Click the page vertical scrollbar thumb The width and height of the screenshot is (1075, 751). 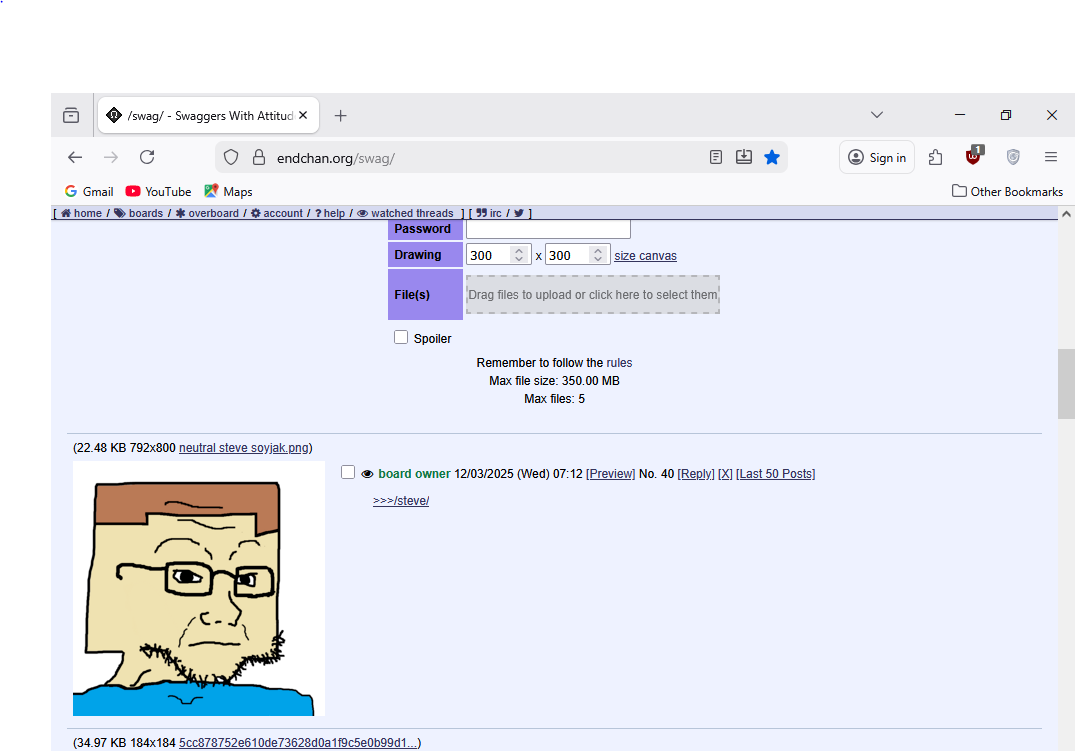(1066, 383)
